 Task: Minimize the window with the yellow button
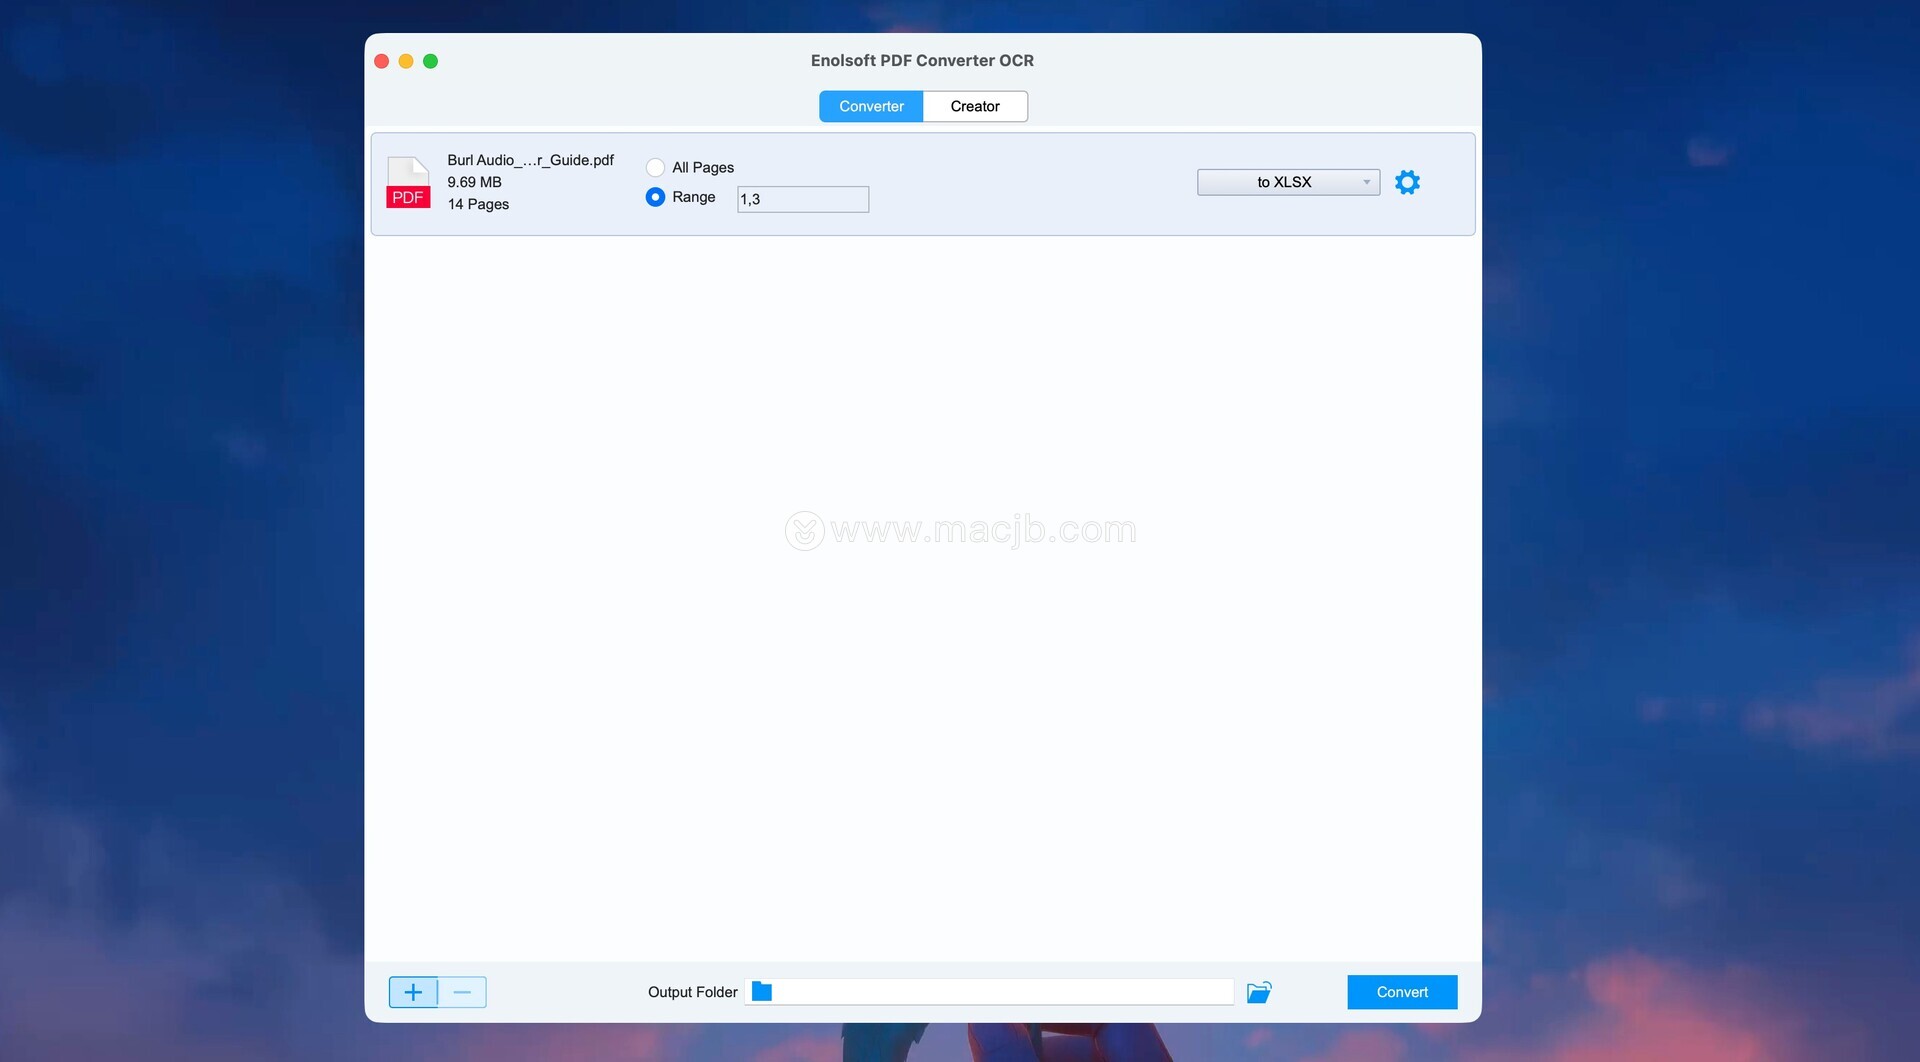pos(406,61)
